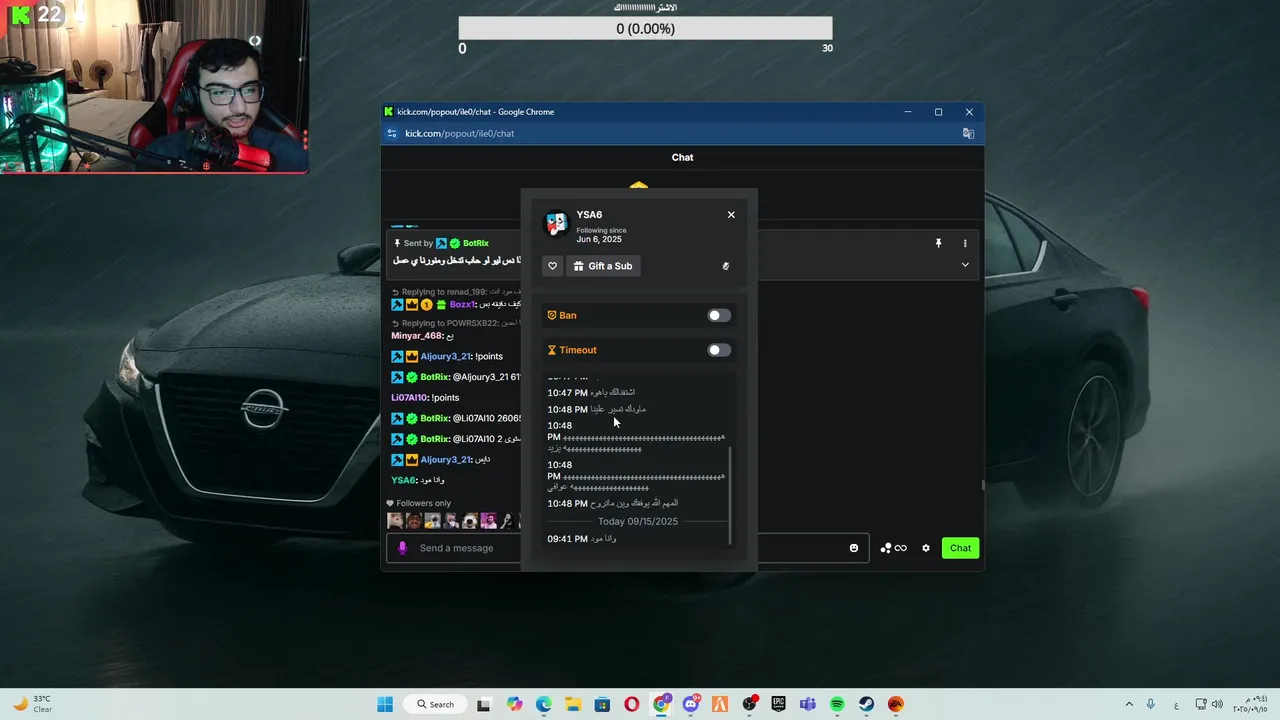The width and height of the screenshot is (1280, 720).
Task: Enable the Timeout toggle
Action: pos(719,350)
